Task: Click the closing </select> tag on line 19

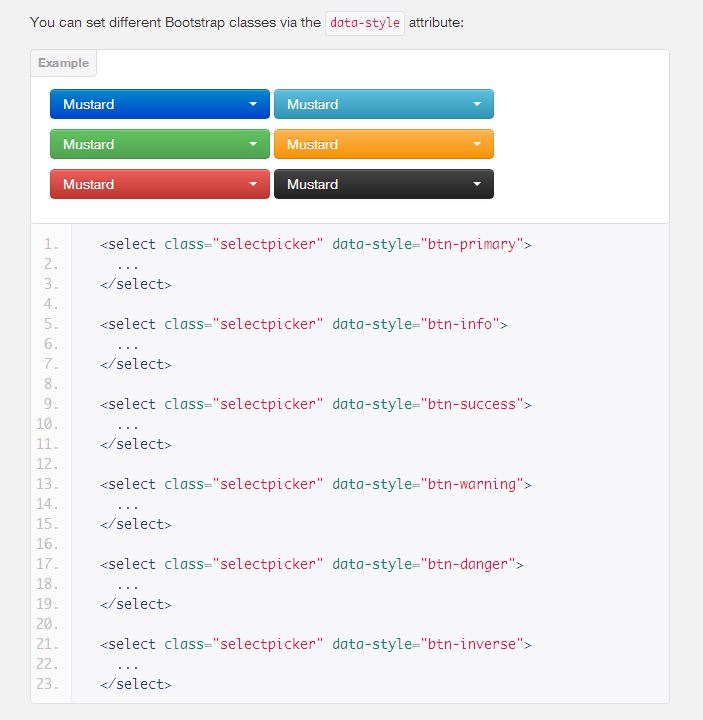Action: (x=136, y=604)
